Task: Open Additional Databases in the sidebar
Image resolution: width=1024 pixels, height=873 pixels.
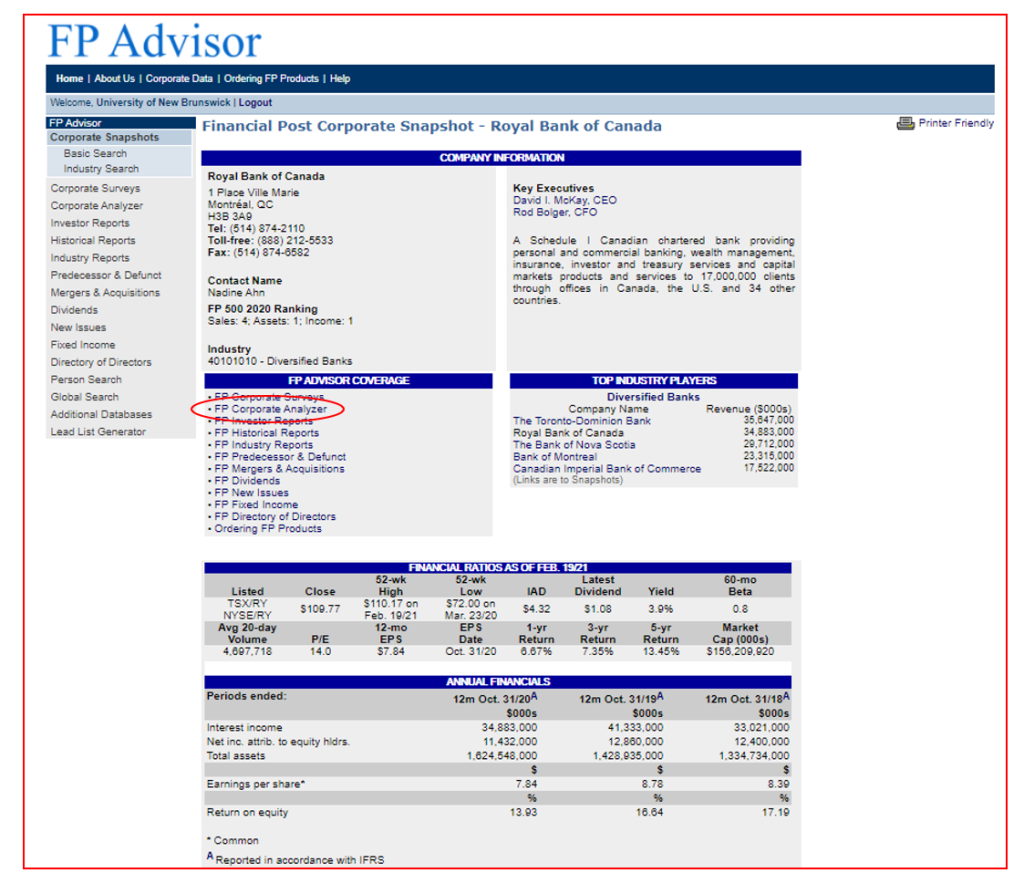Action: coord(101,415)
